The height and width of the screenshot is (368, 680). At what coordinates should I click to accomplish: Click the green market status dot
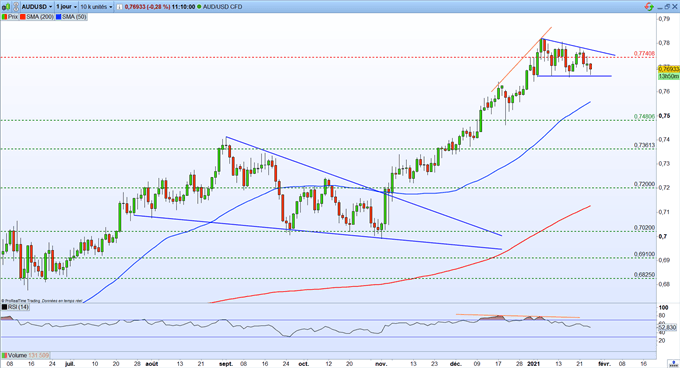pyautogui.click(x=199, y=7)
